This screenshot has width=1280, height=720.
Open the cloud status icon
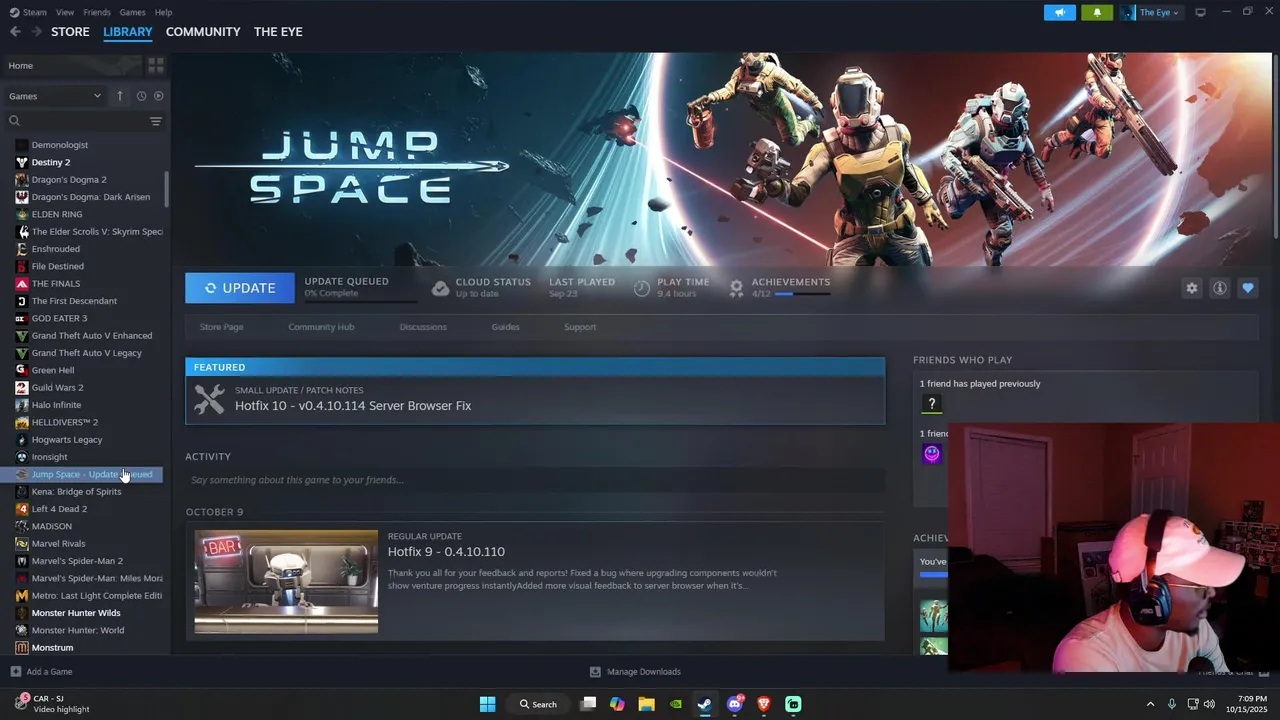pos(440,288)
